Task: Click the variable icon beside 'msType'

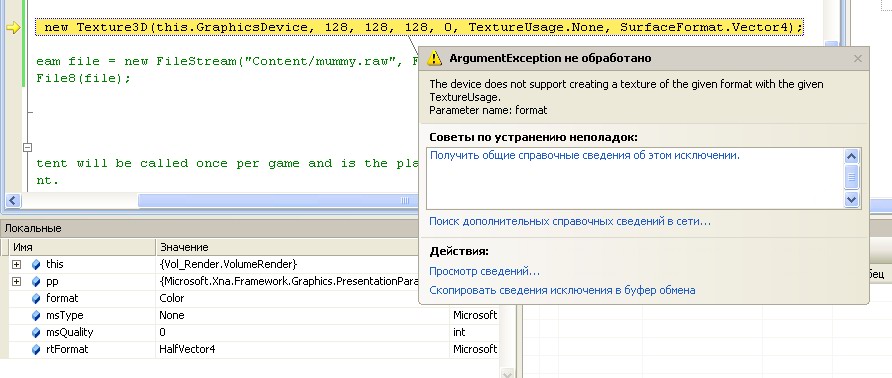Action: pos(36,315)
